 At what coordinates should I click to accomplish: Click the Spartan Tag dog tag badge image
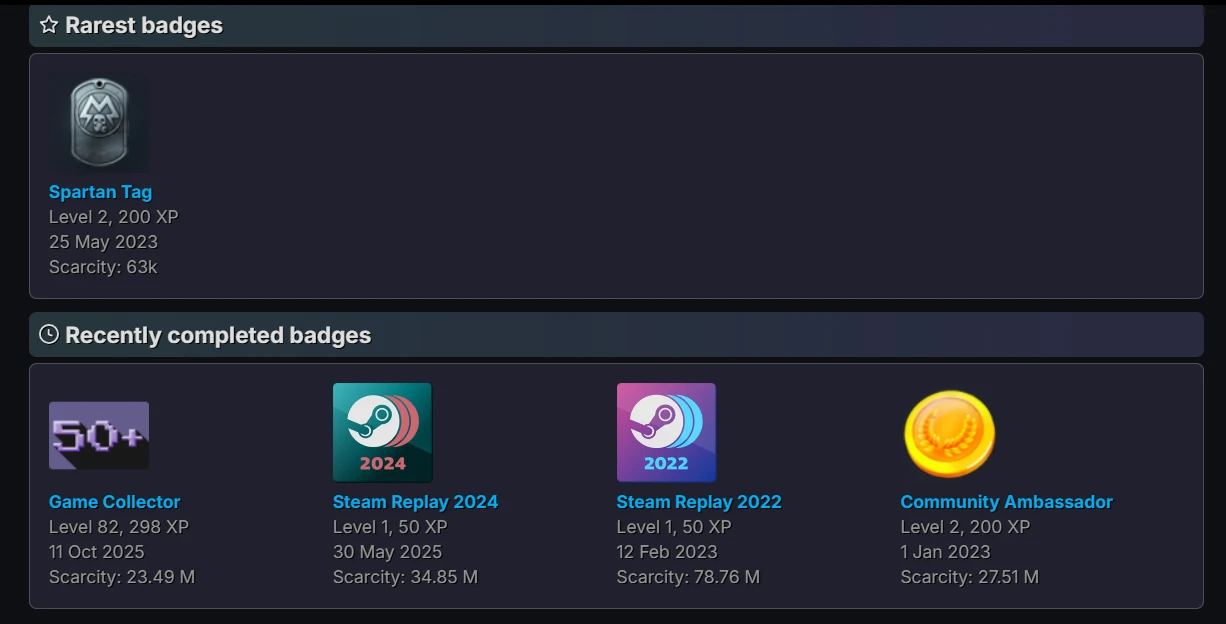[99, 124]
